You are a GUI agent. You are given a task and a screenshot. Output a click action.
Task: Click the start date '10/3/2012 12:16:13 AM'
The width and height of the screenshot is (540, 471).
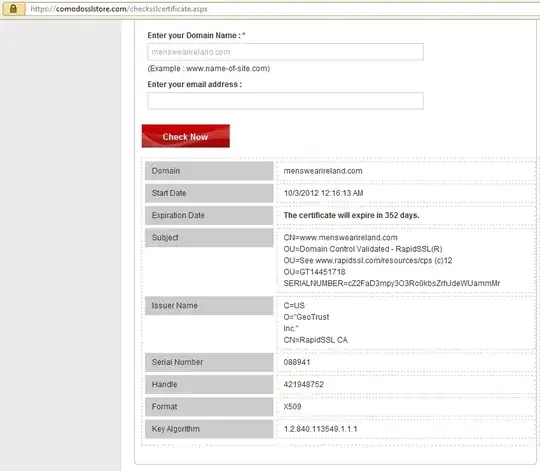[x=323, y=193]
